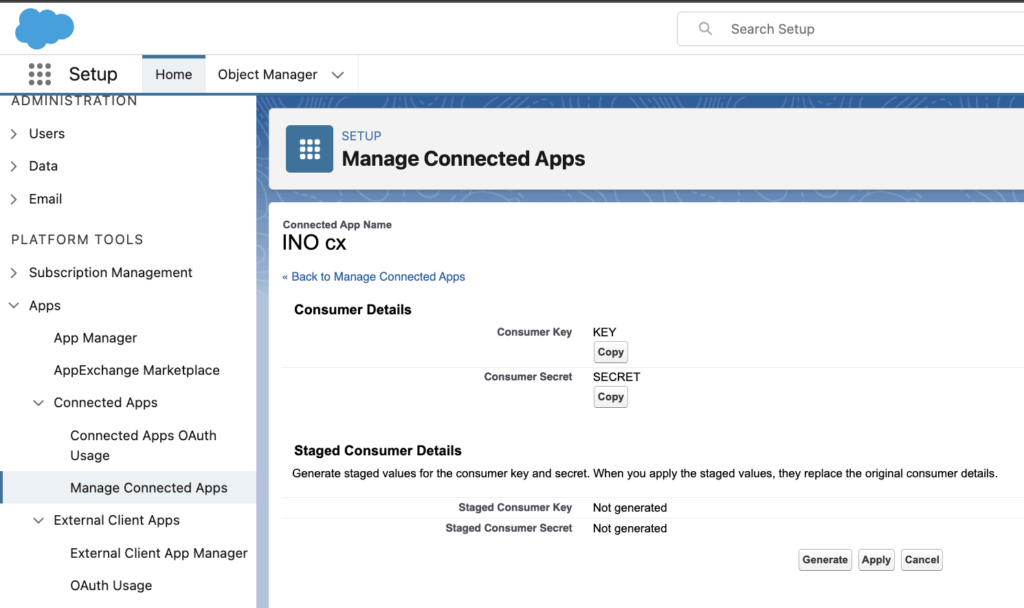The height and width of the screenshot is (608, 1024).
Task: Copy the Consumer Key
Action: (x=610, y=352)
